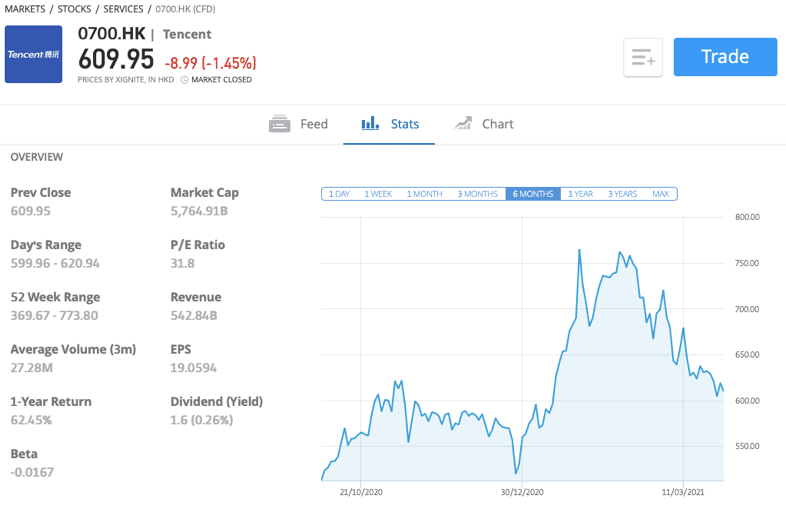Click the 1-Year Return value 62.45%

tap(31, 420)
